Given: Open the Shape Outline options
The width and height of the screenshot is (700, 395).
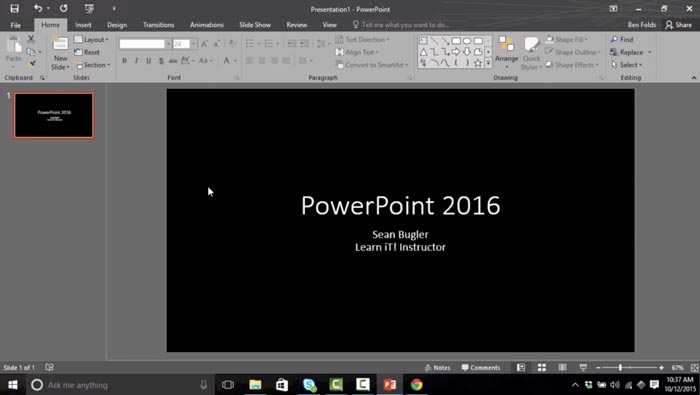Looking at the screenshot, I should click(x=573, y=52).
